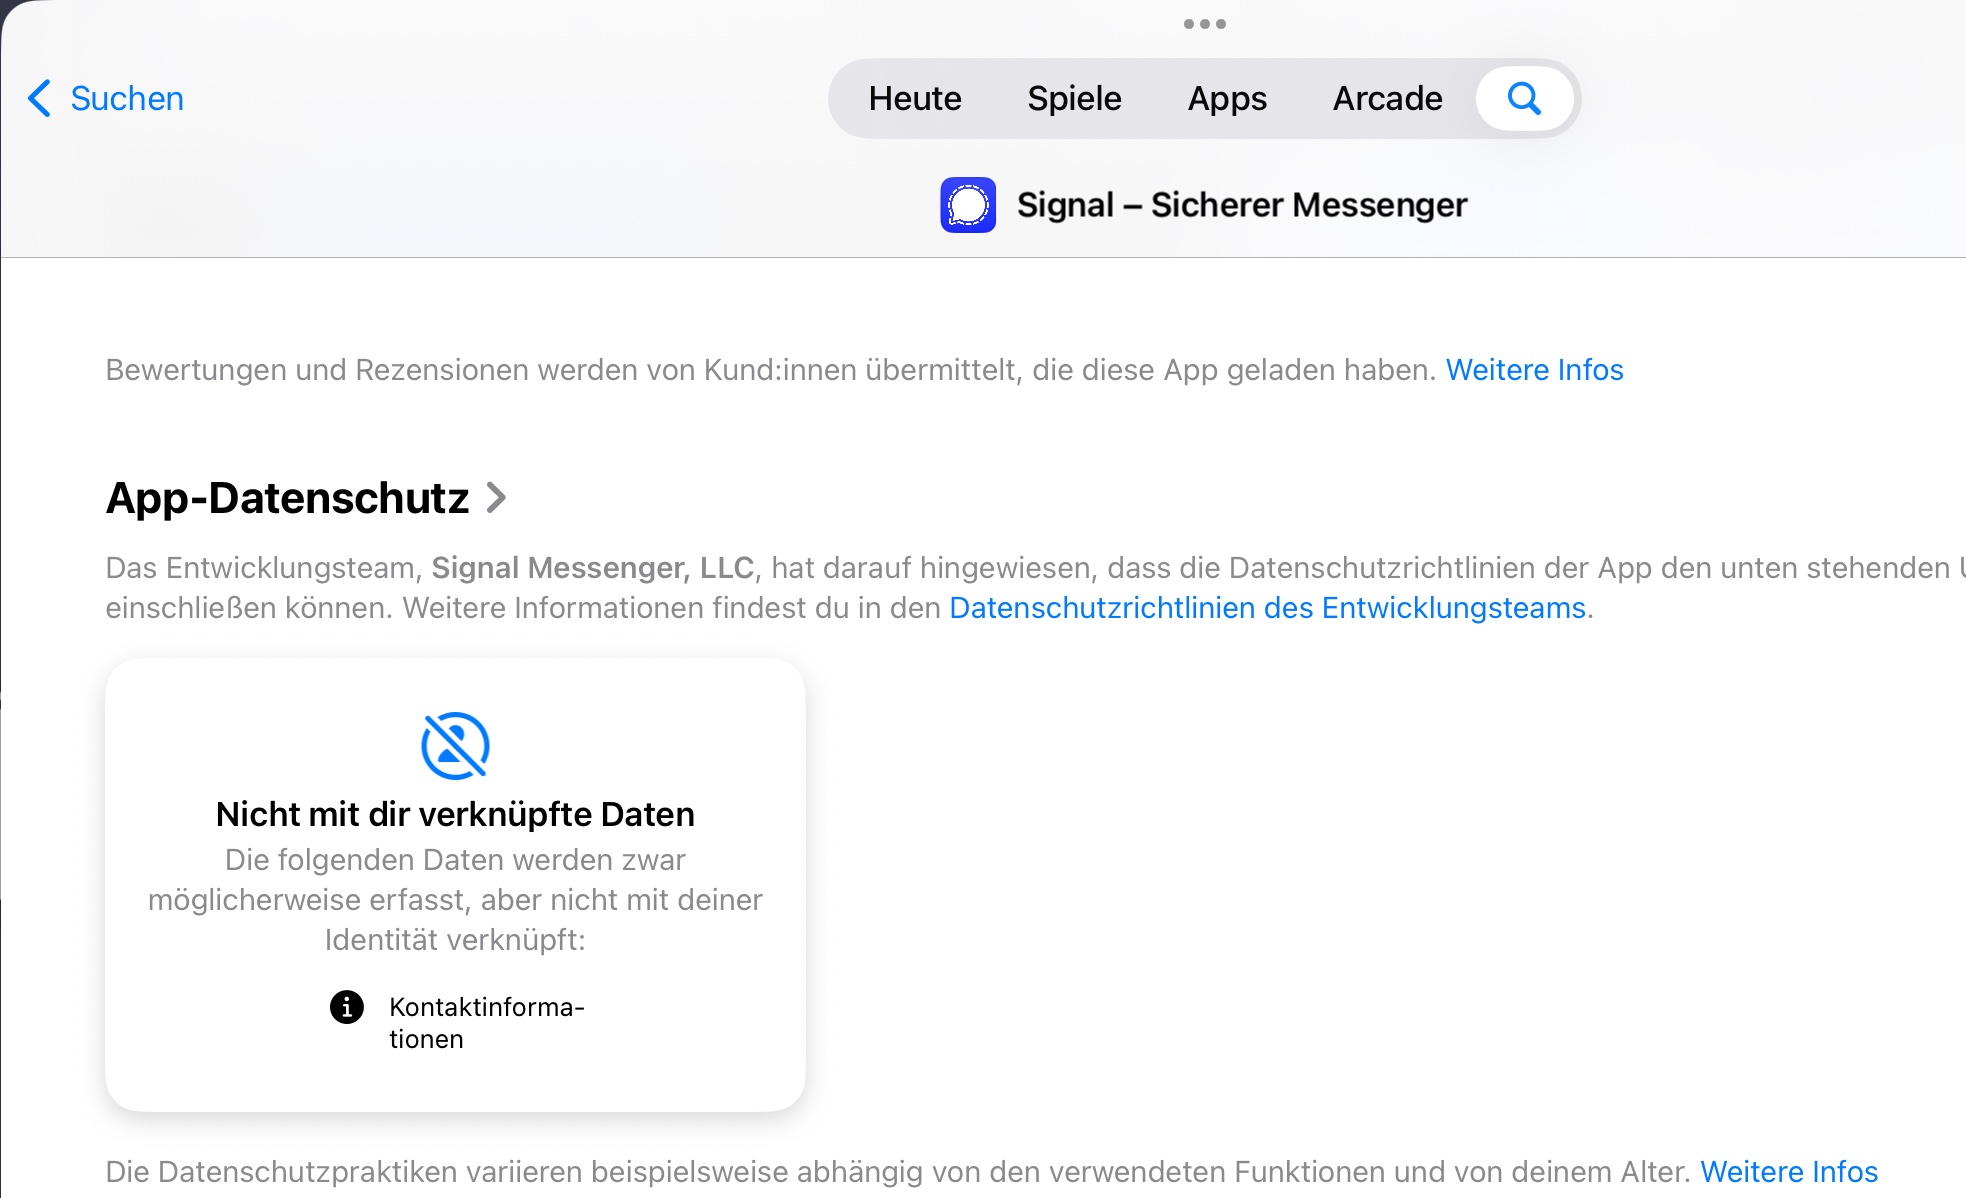Screen dimensions: 1966x1198
Task: Tap the Signal app icon in the header
Action: click(x=968, y=205)
